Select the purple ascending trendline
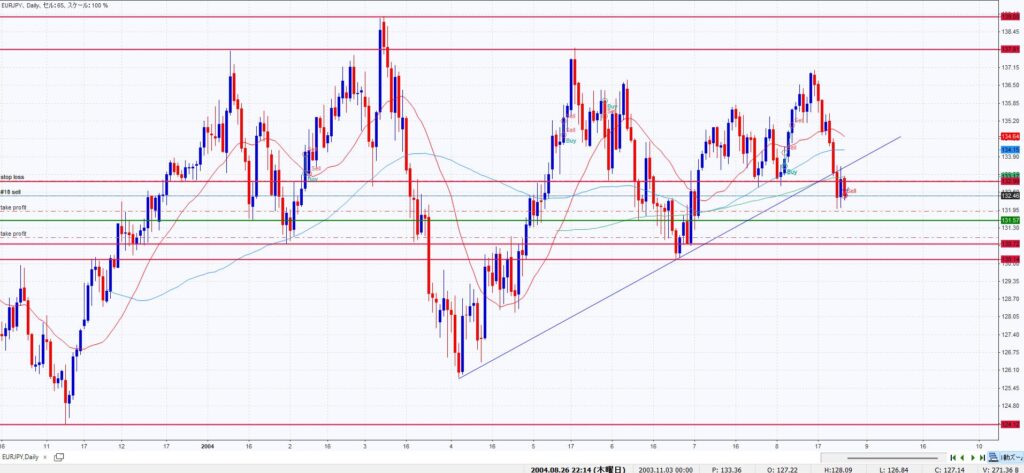Viewport: 1024px width, 473px height. pyautogui.click(x=600, y=300)
